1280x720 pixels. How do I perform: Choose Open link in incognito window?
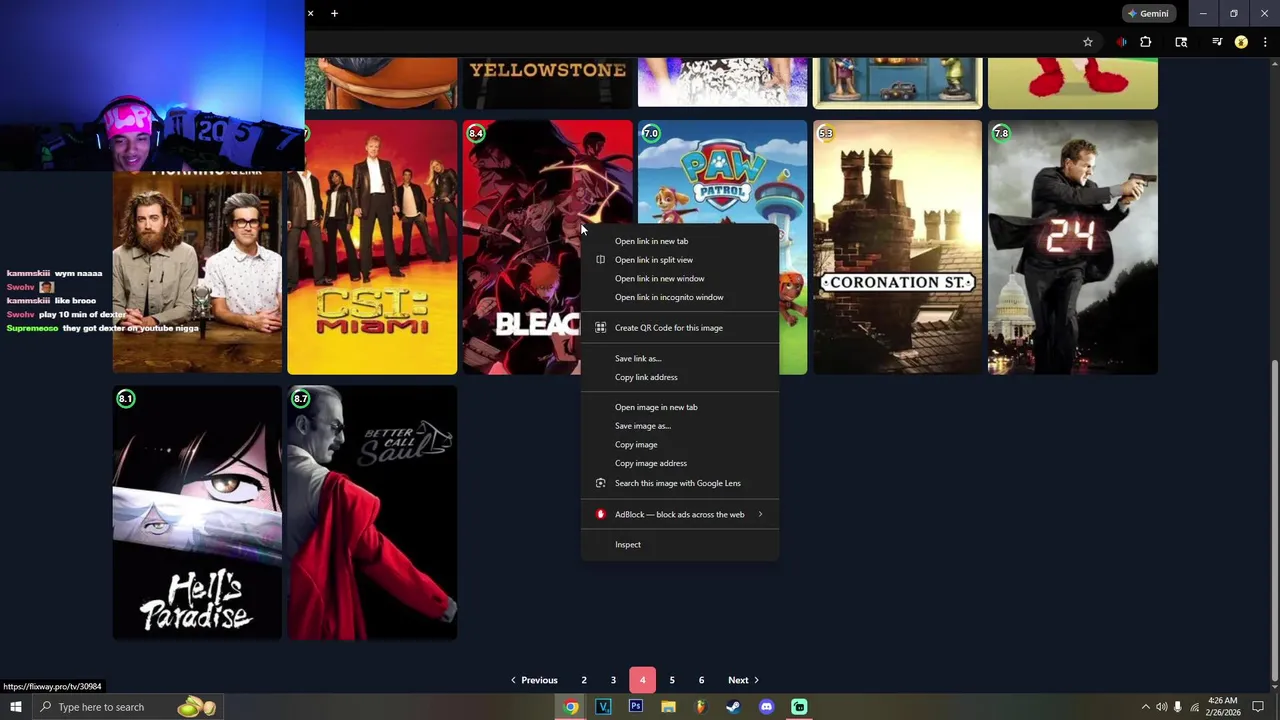click(680, 297)
